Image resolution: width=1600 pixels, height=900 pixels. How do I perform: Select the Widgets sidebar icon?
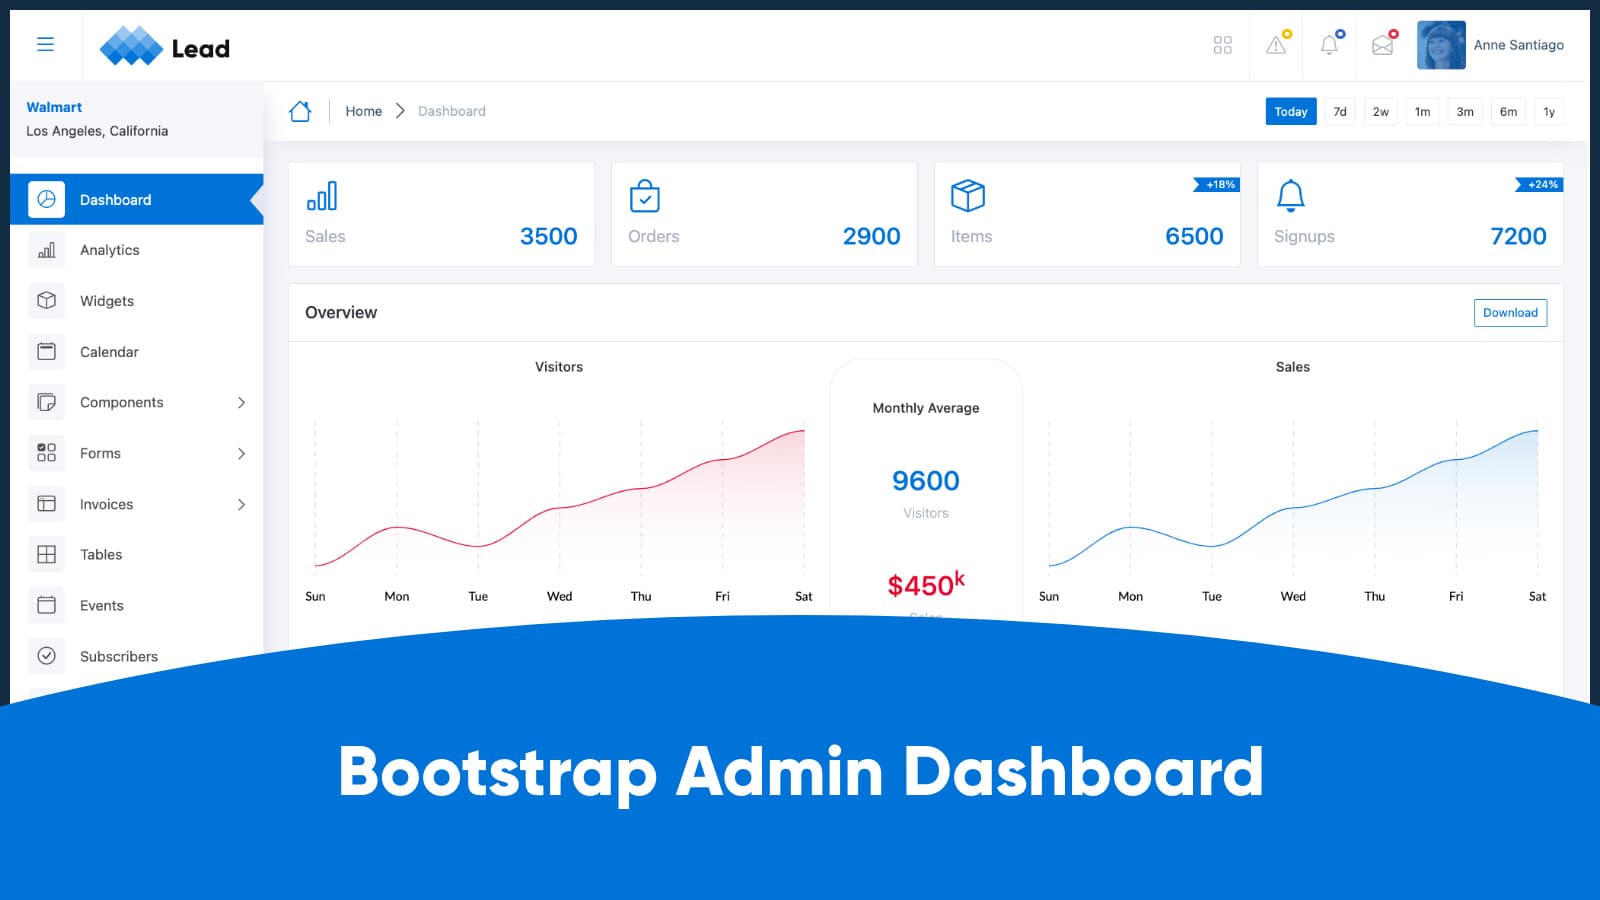pyautogui.click(x=46, y=300)
